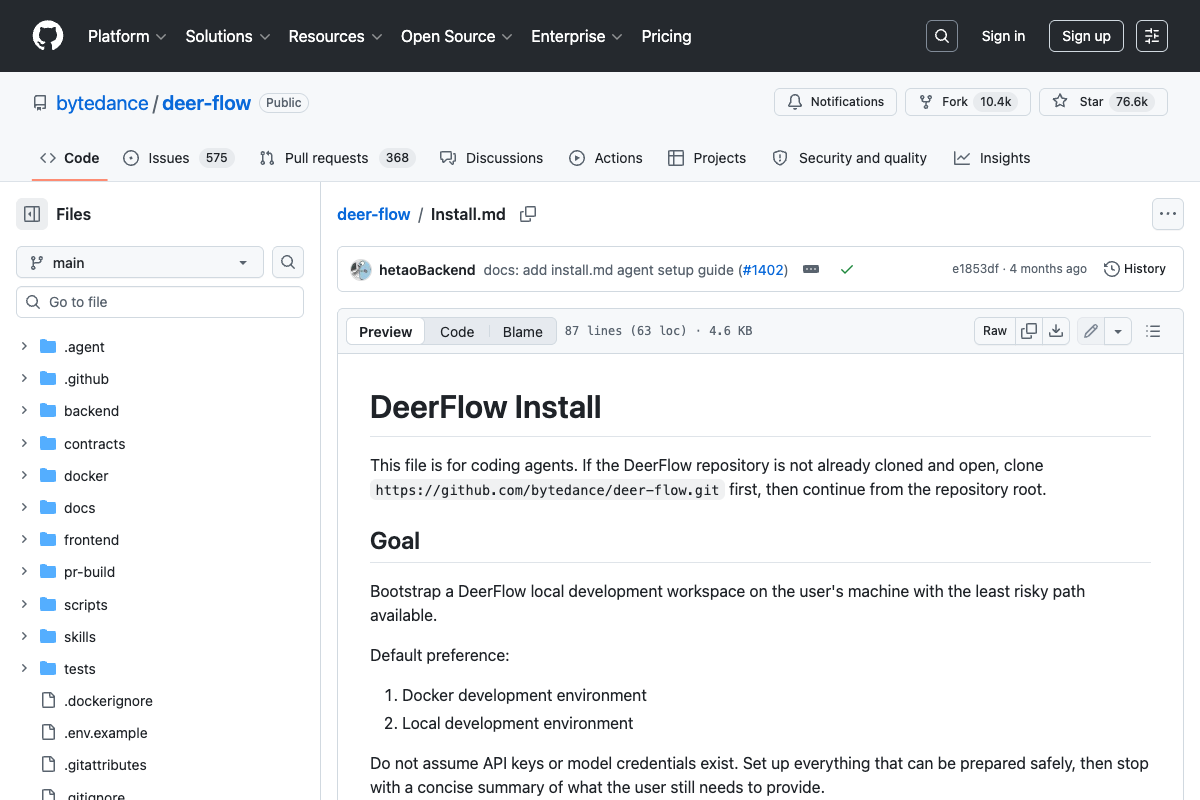Open the Enterprise menu
This screenshot has width=1200, height=800.
coord(577,36)
